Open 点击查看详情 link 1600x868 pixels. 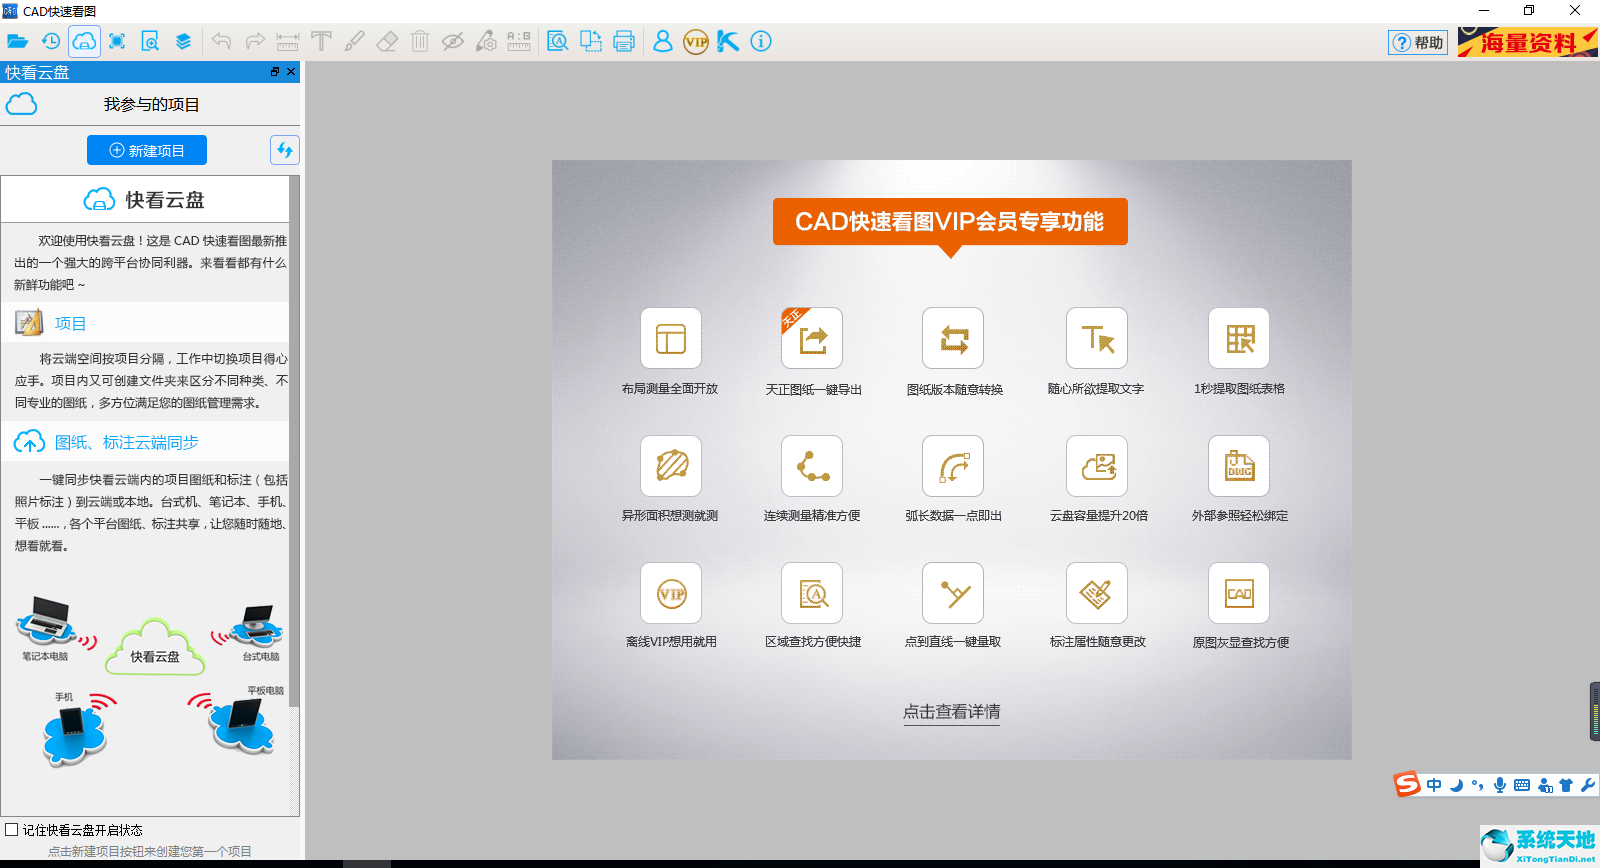952,712
